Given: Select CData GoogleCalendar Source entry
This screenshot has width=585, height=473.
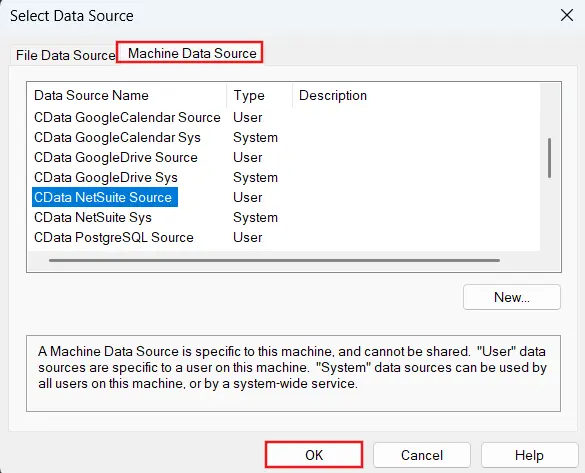Looking at the screenshot, I should [x=127, y=118].
